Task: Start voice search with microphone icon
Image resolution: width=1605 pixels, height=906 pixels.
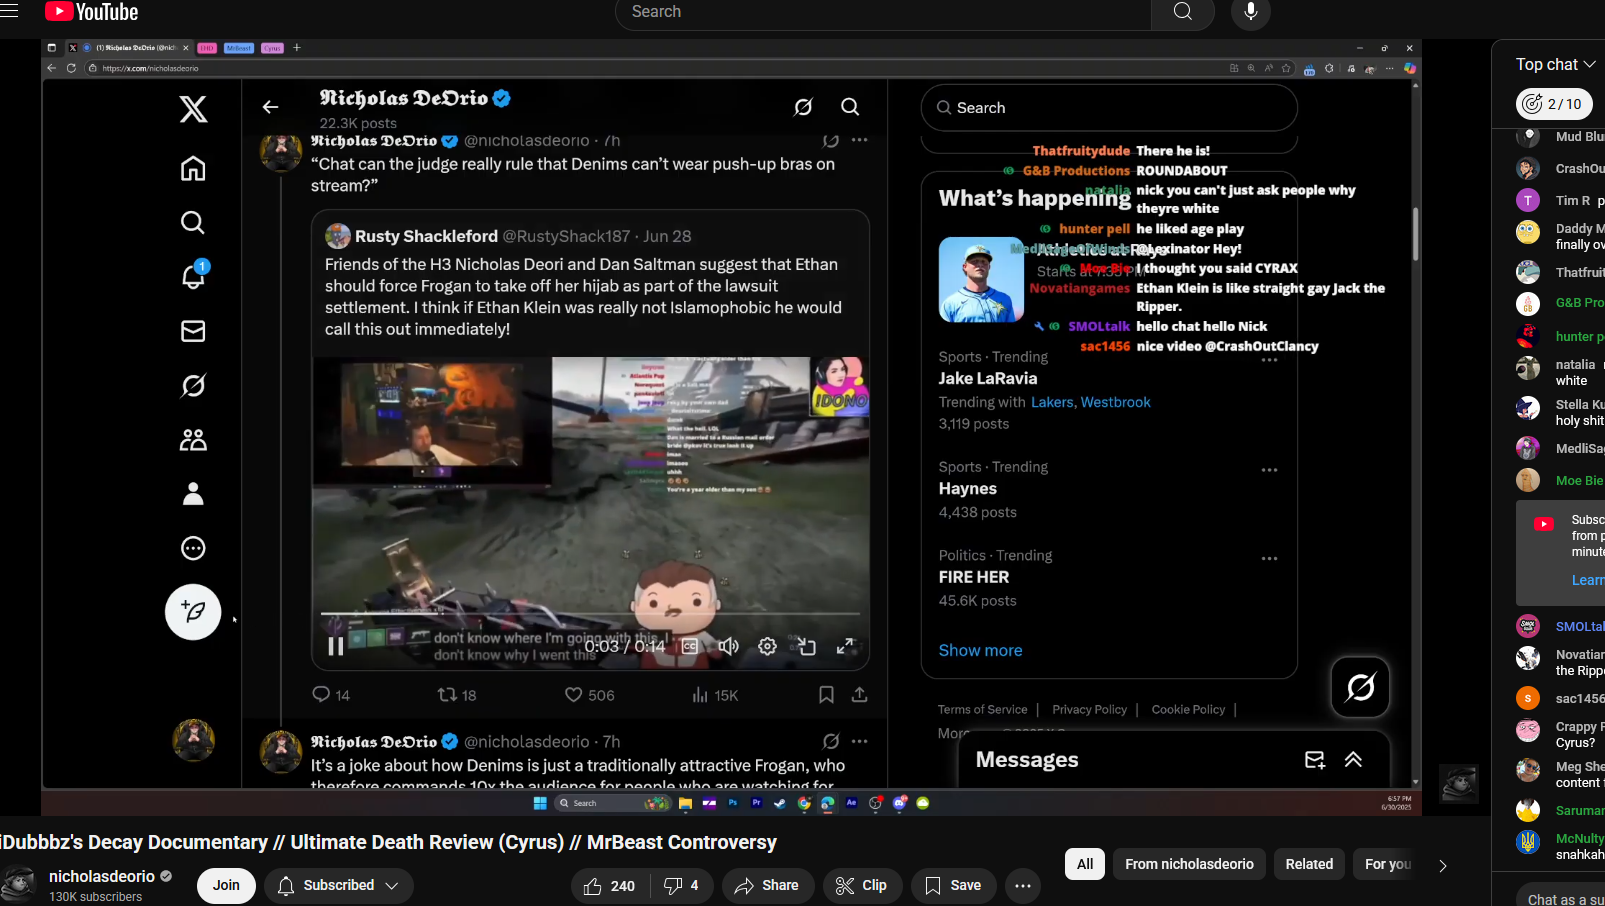Action: click(x=1250, y=12)
